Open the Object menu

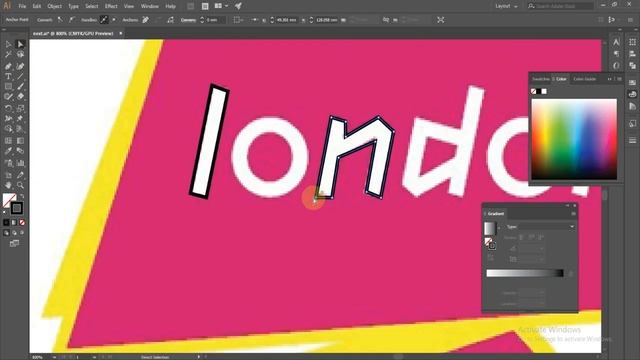pos(54,6)
